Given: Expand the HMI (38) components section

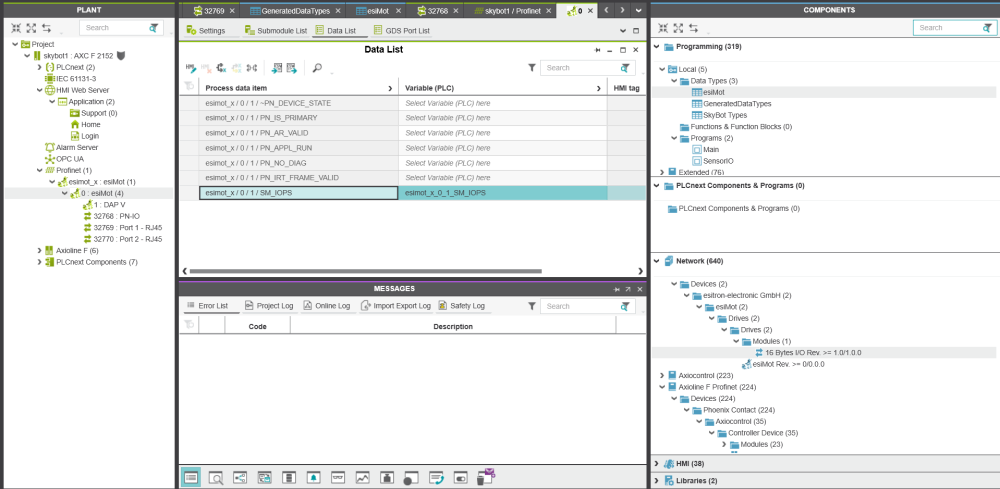Looking at the screenshot, I should (x=657, y=464).
